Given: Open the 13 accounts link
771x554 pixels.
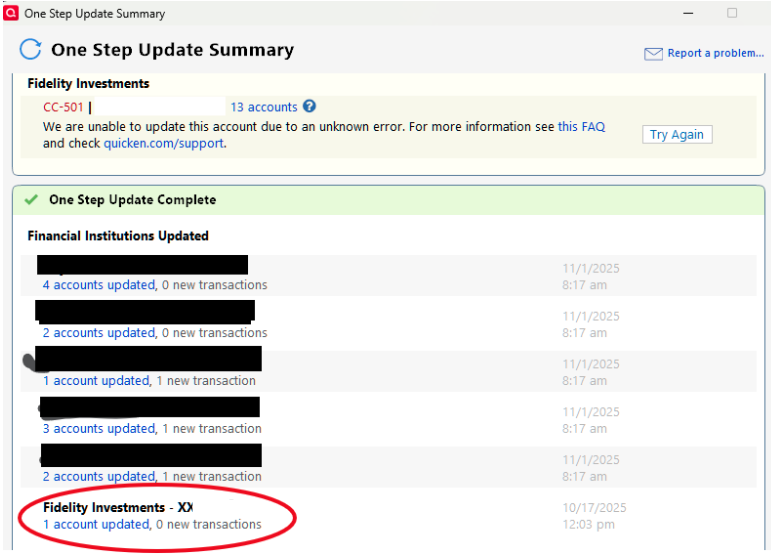Looking at the screenshot, I should click(264, 107).
